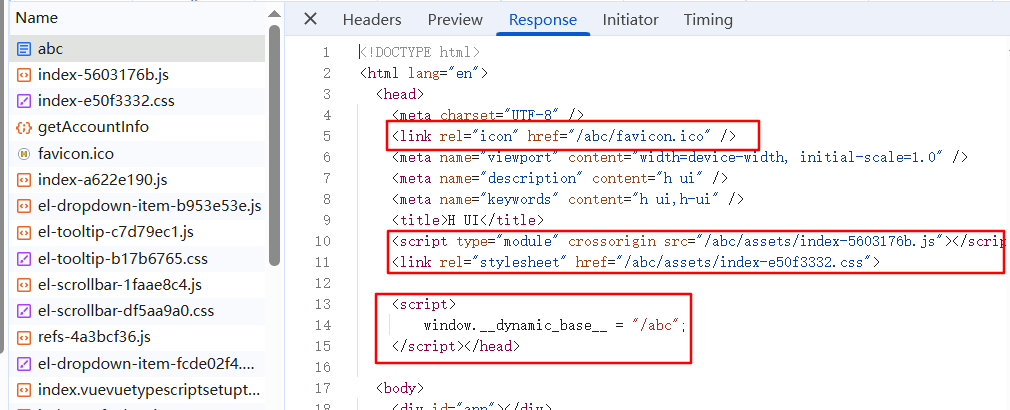Click script icon beside el-tooltip-c7d79ec1.js

pyautogui.click(x=24, y=232)
